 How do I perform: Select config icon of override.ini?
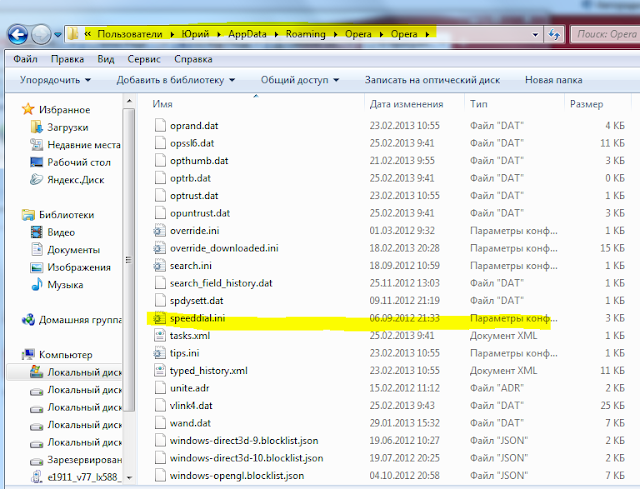click(x=159, y=231)
